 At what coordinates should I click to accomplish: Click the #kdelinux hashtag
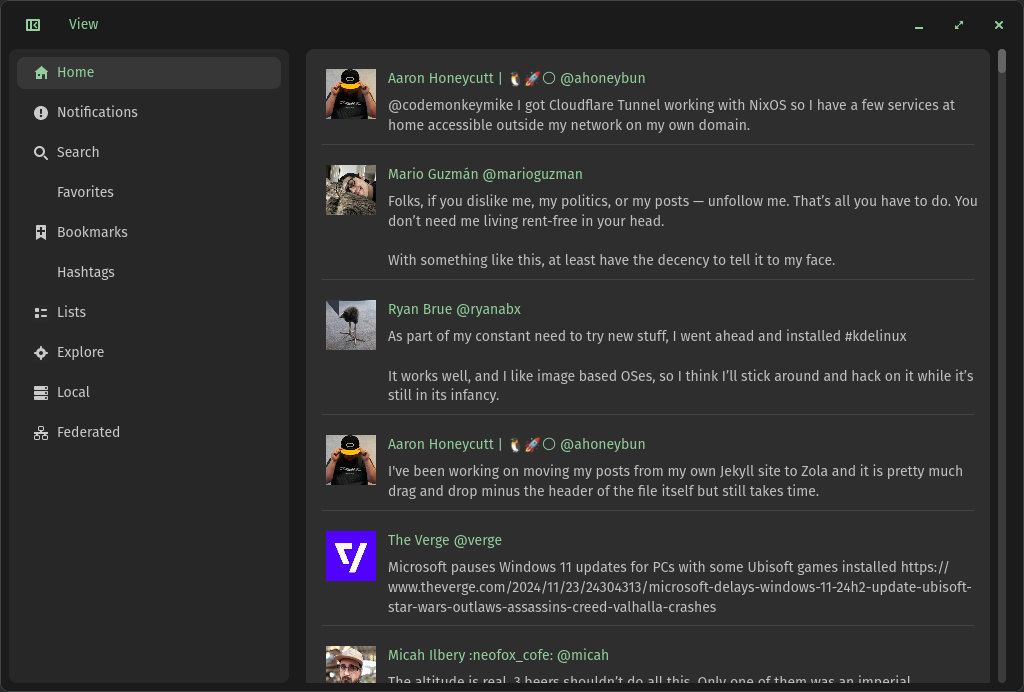pos(875,336)
